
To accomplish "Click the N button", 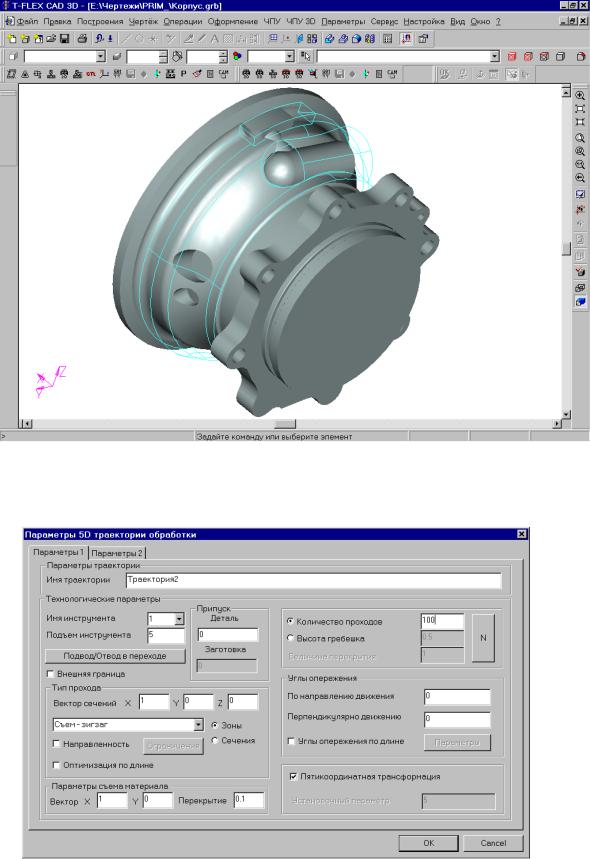I will point(483,638).
